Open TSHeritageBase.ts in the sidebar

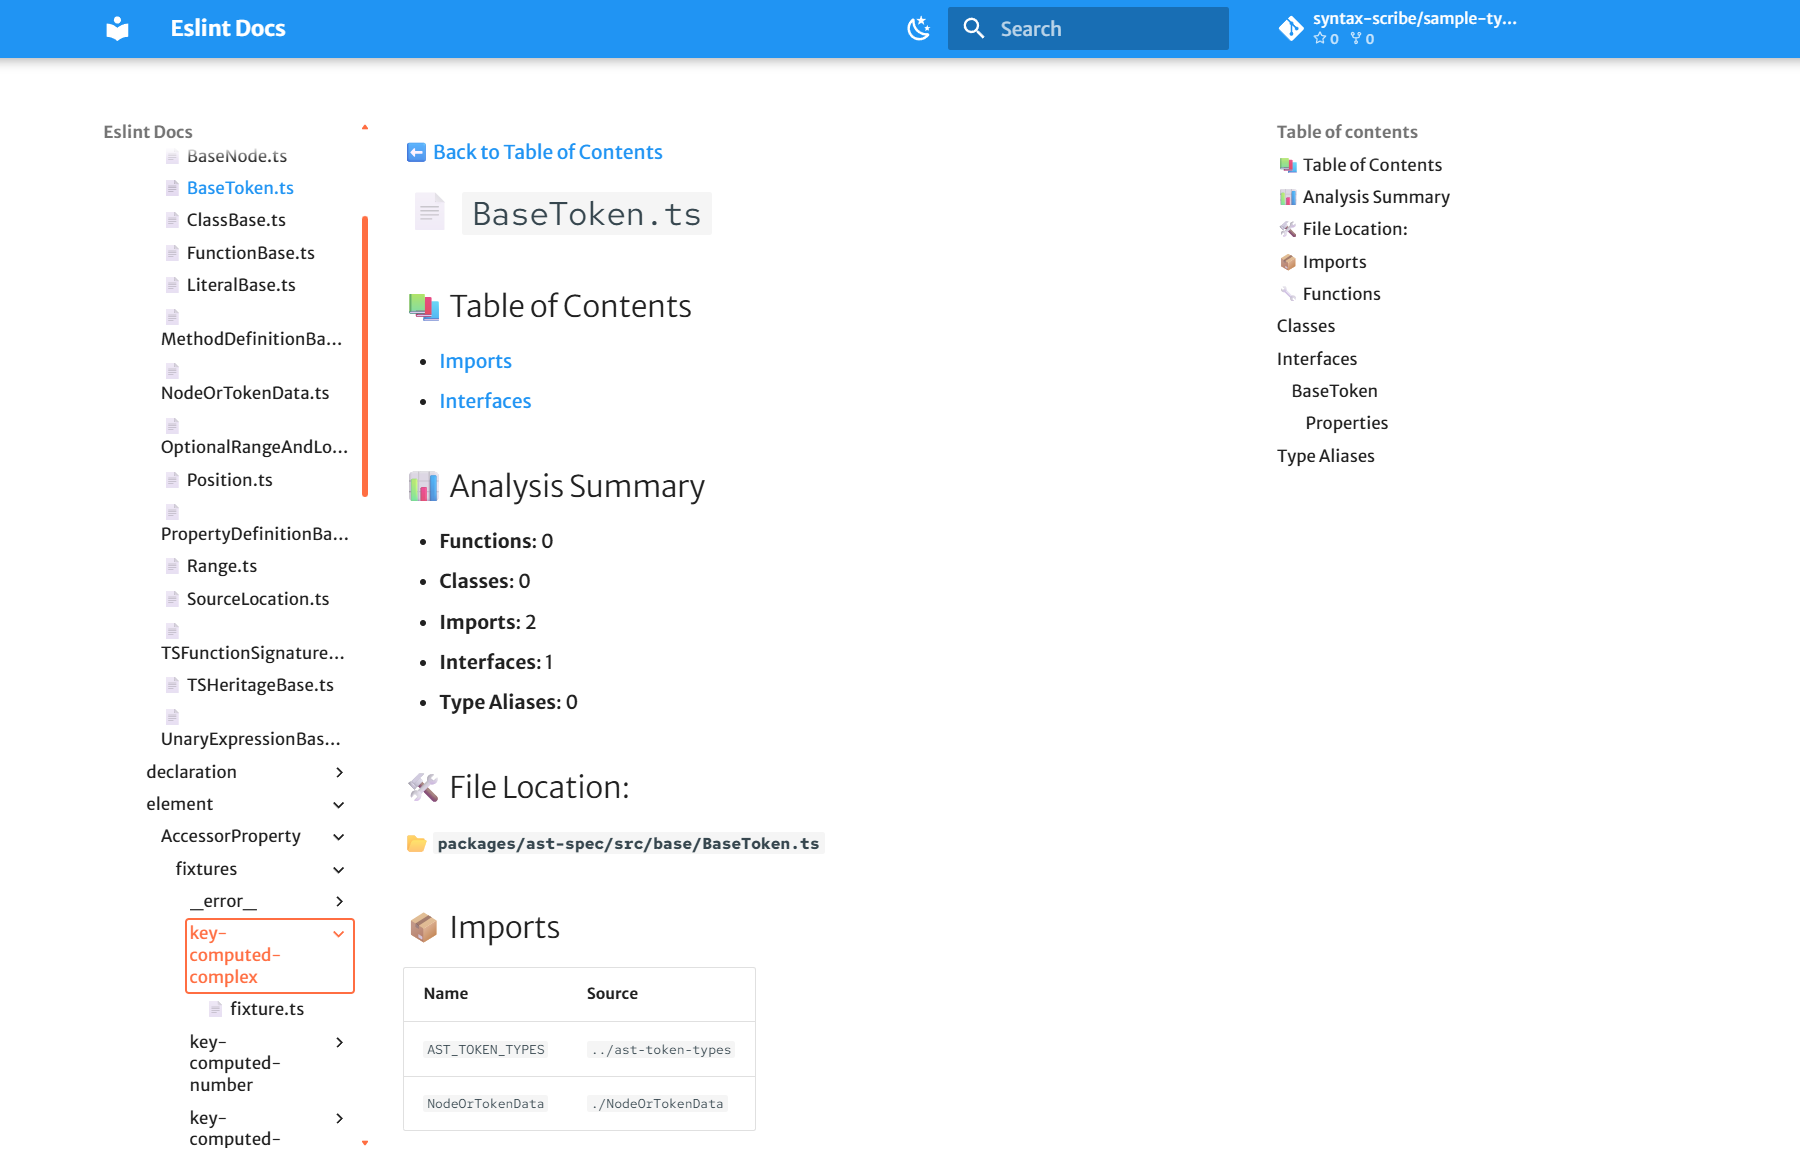click(260, 685)
